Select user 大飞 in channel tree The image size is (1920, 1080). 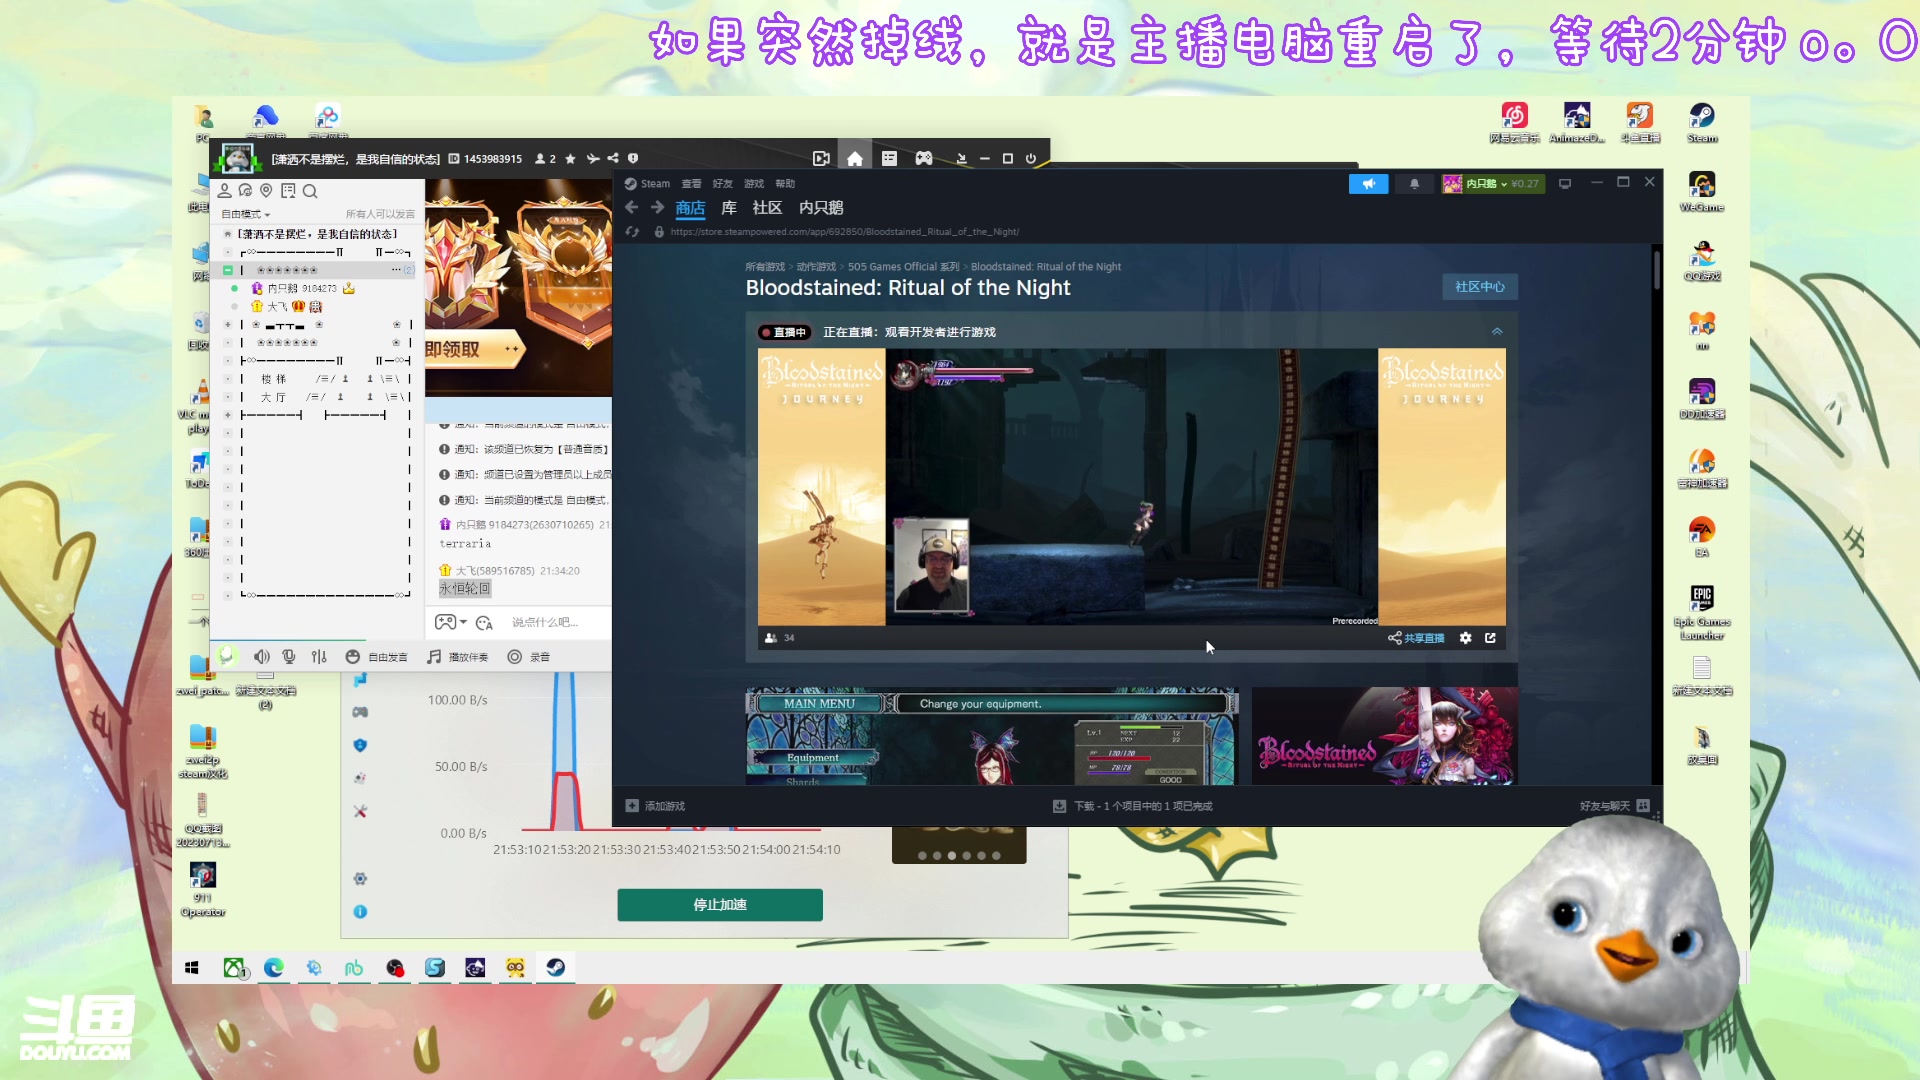[285, 306]
